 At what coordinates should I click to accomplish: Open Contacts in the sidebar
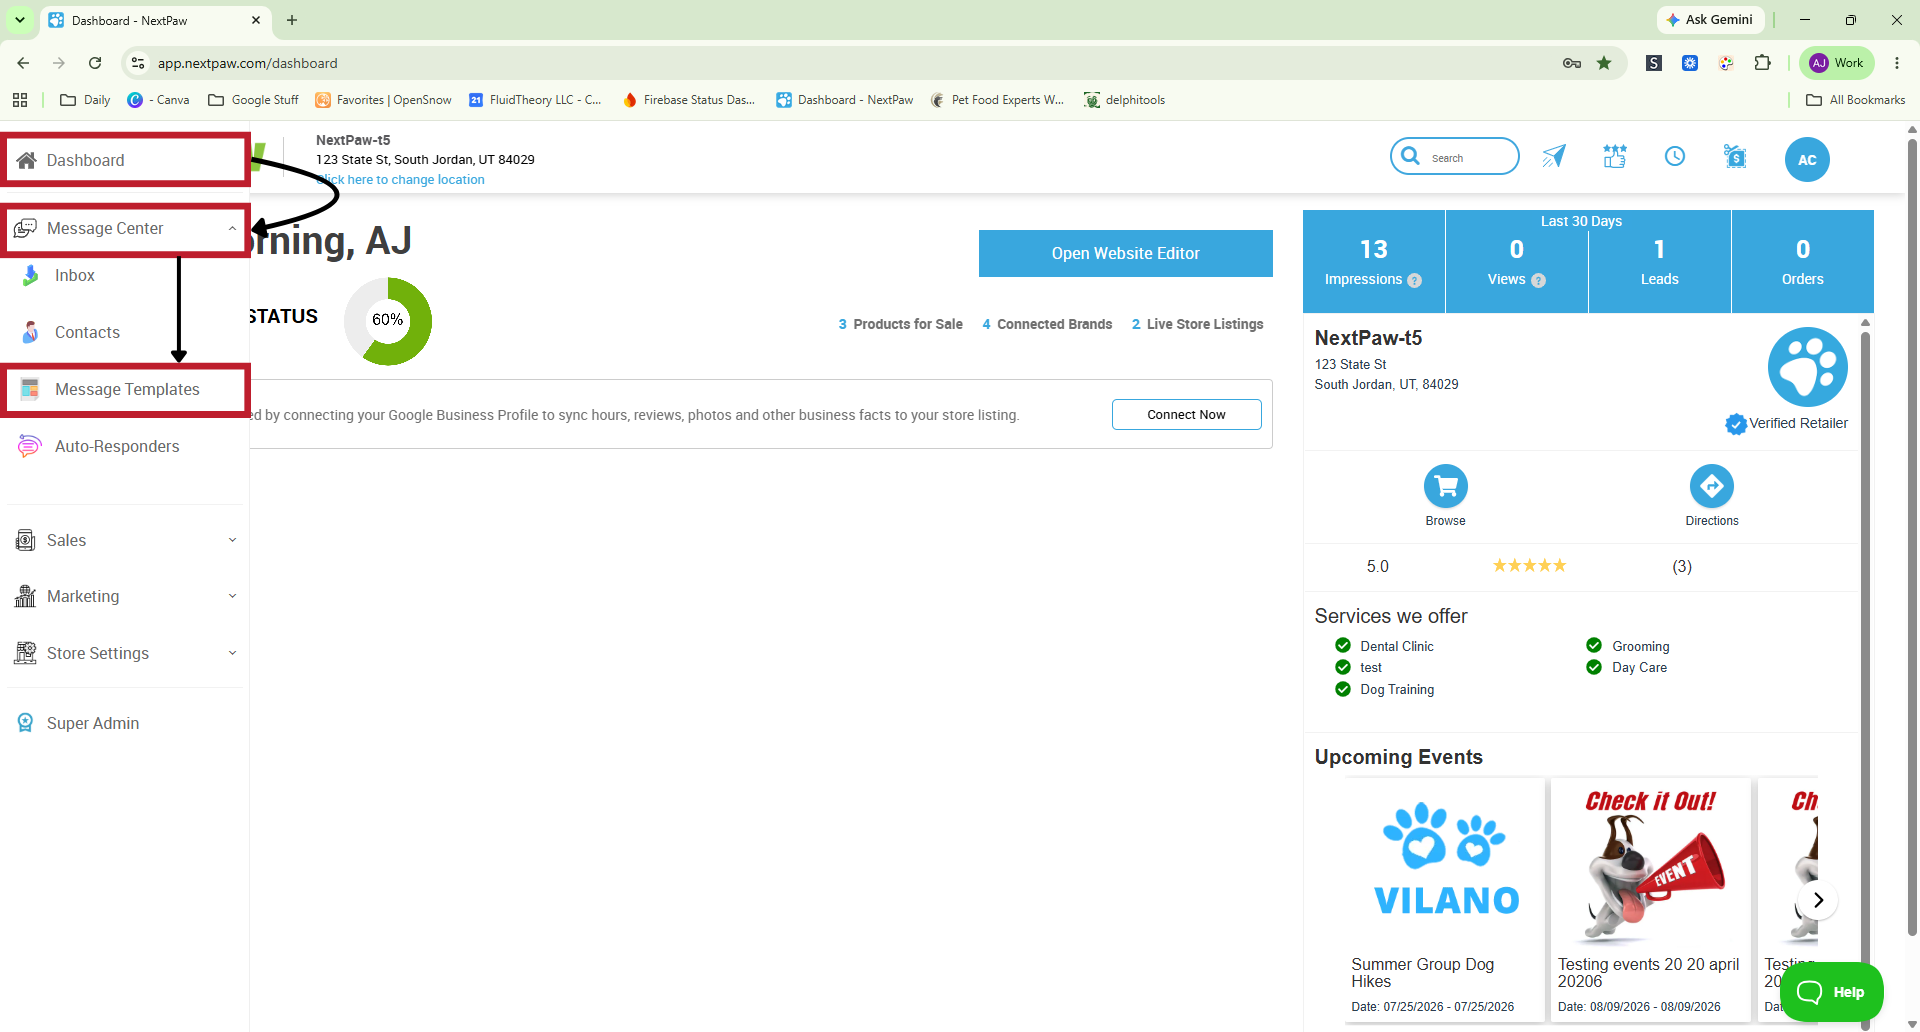click(x=87, y=332)
